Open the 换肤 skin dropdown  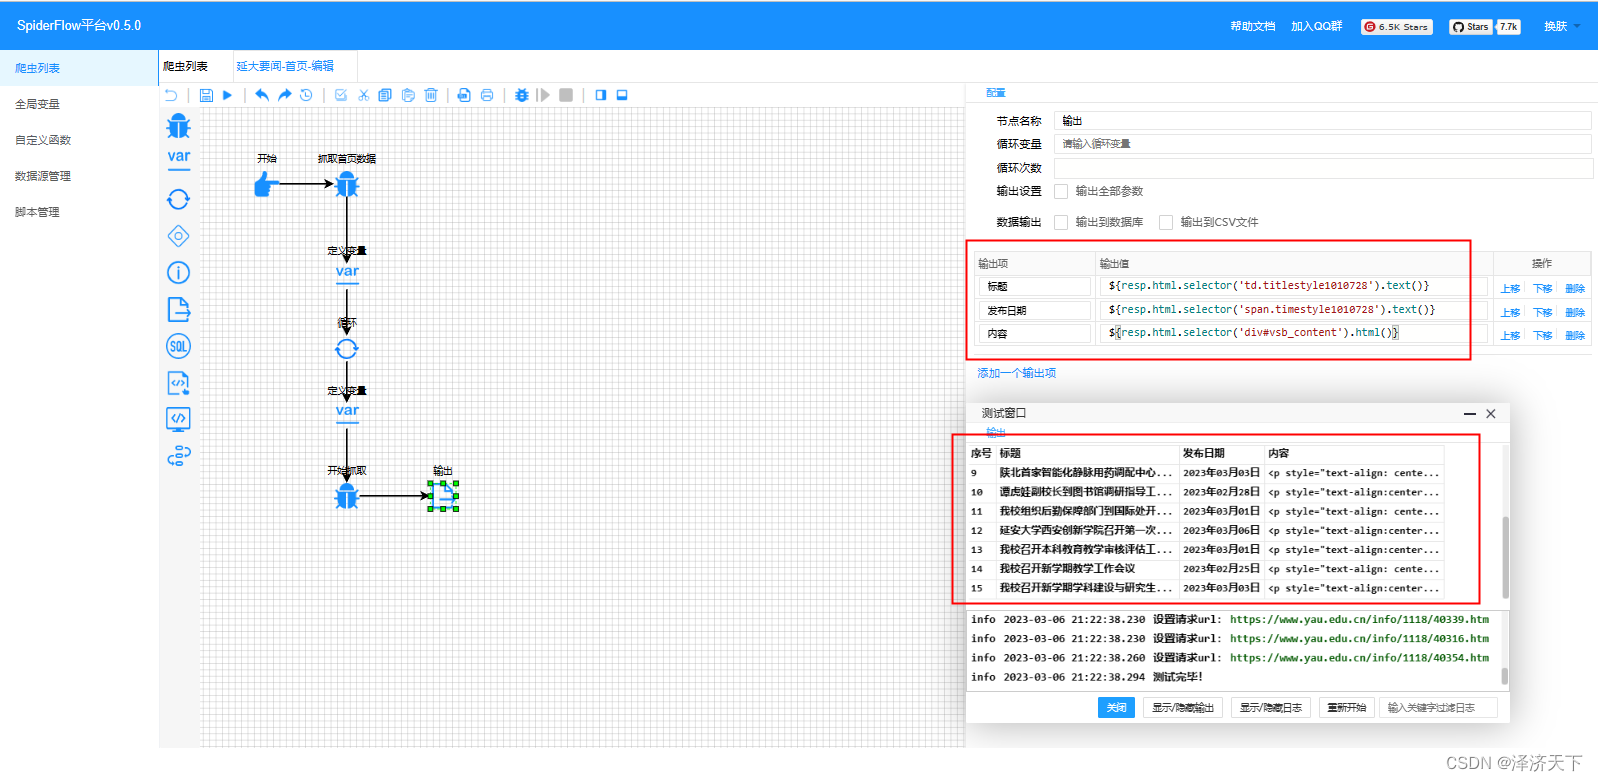[x=1562, y=26]
